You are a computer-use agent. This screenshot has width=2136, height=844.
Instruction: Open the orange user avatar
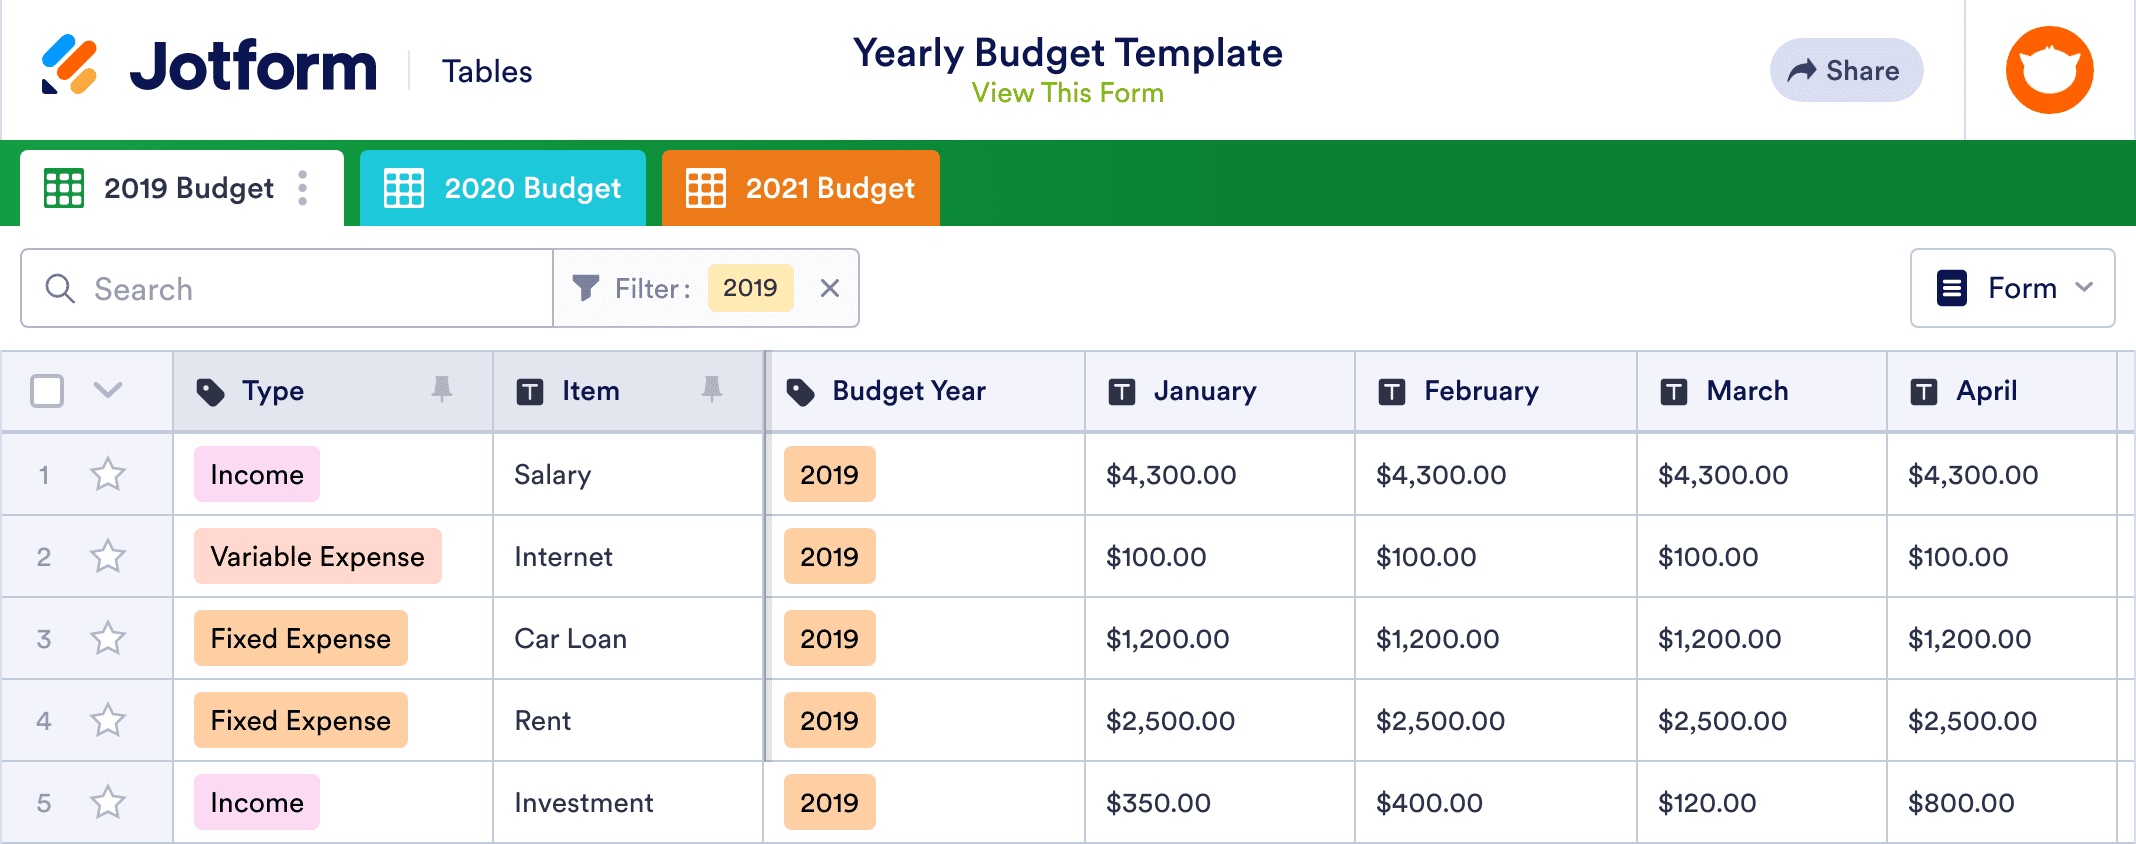2049,70
